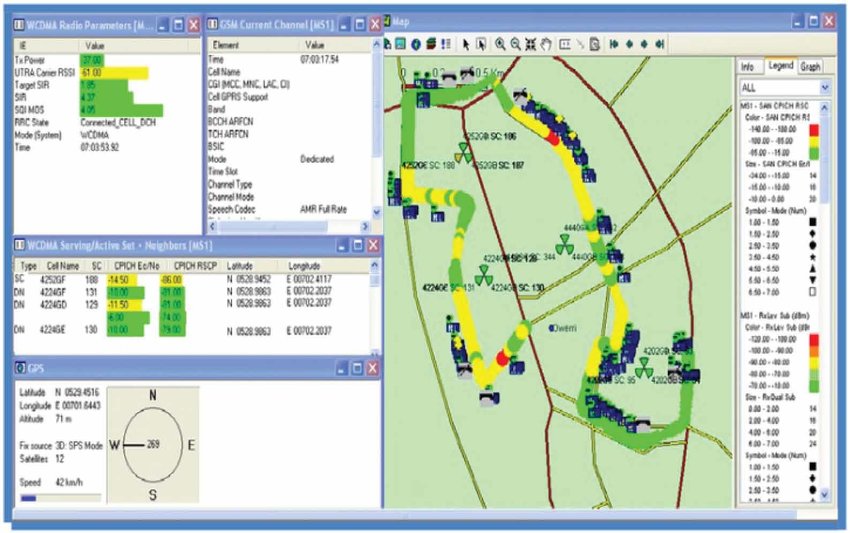Jump to first with the leftmost green arrow
Screen dimensions: 850x533
[x=614, y=44]
